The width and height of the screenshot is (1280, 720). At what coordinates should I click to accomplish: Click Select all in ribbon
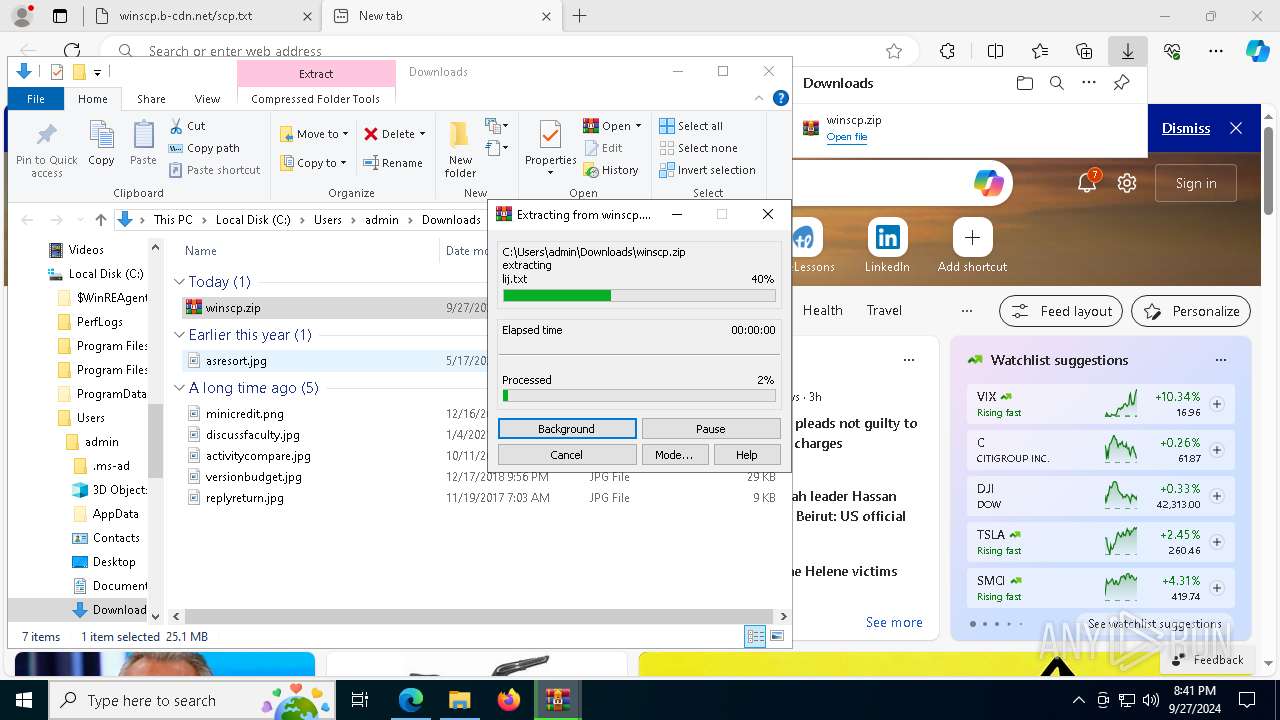[691, 126]
